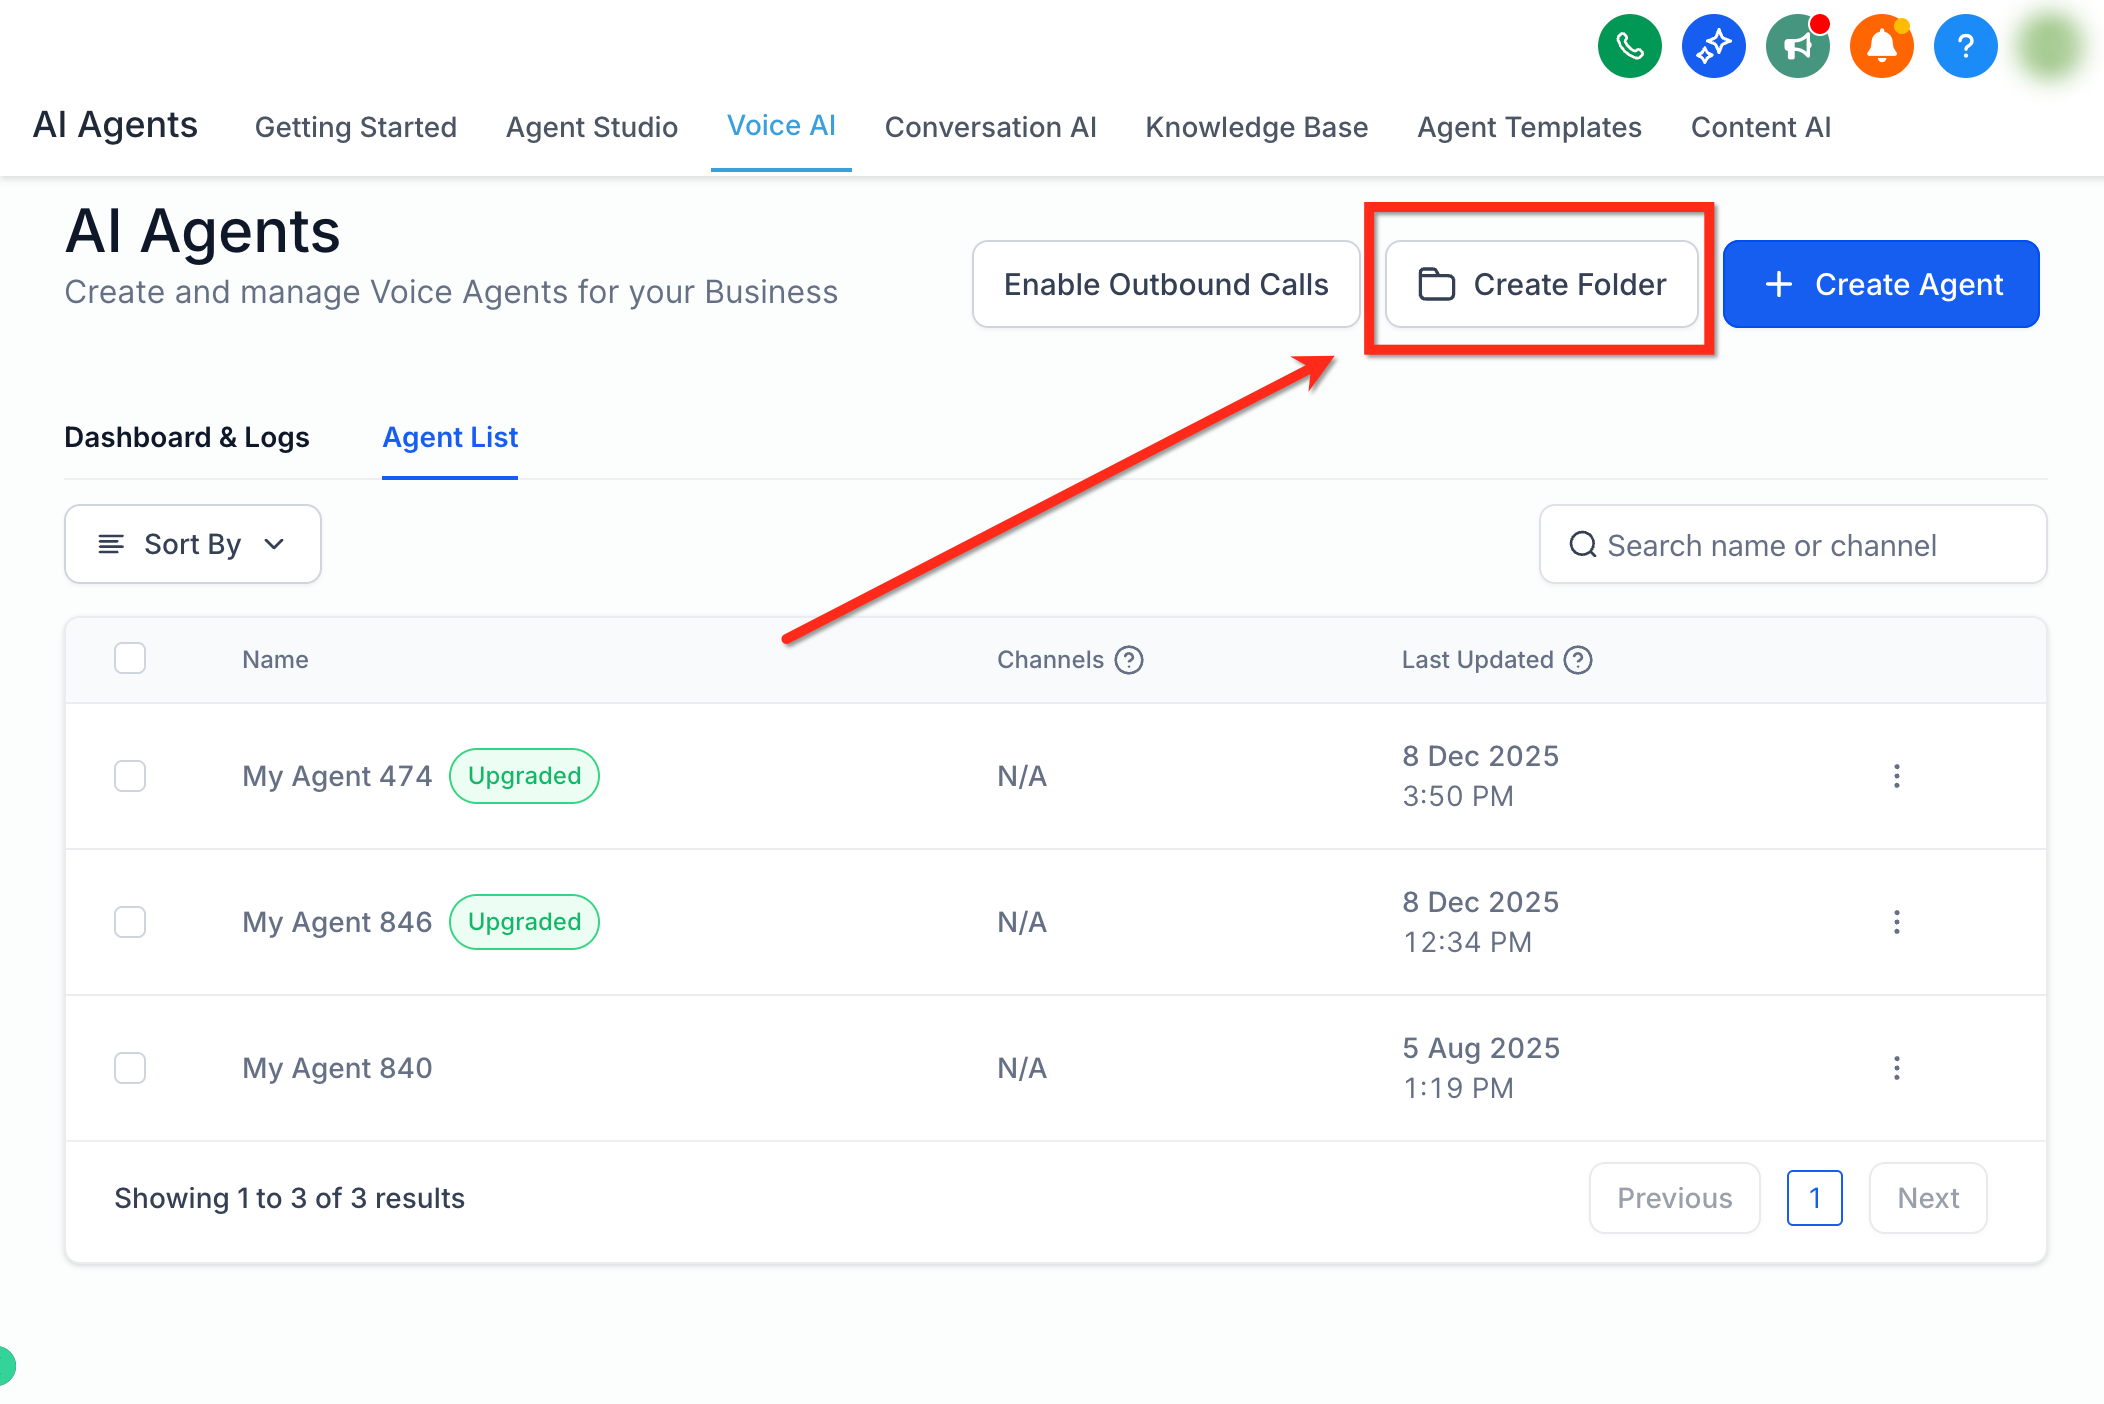Open the green phone dialer icon
Viewport: 2104px width, 1404px height.
[1629, 46]
